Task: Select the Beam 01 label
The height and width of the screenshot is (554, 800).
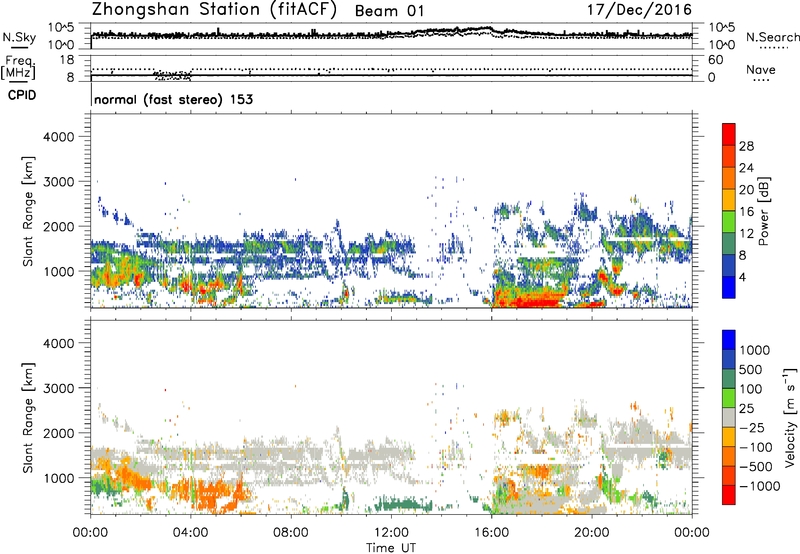Action: [390, 11]
